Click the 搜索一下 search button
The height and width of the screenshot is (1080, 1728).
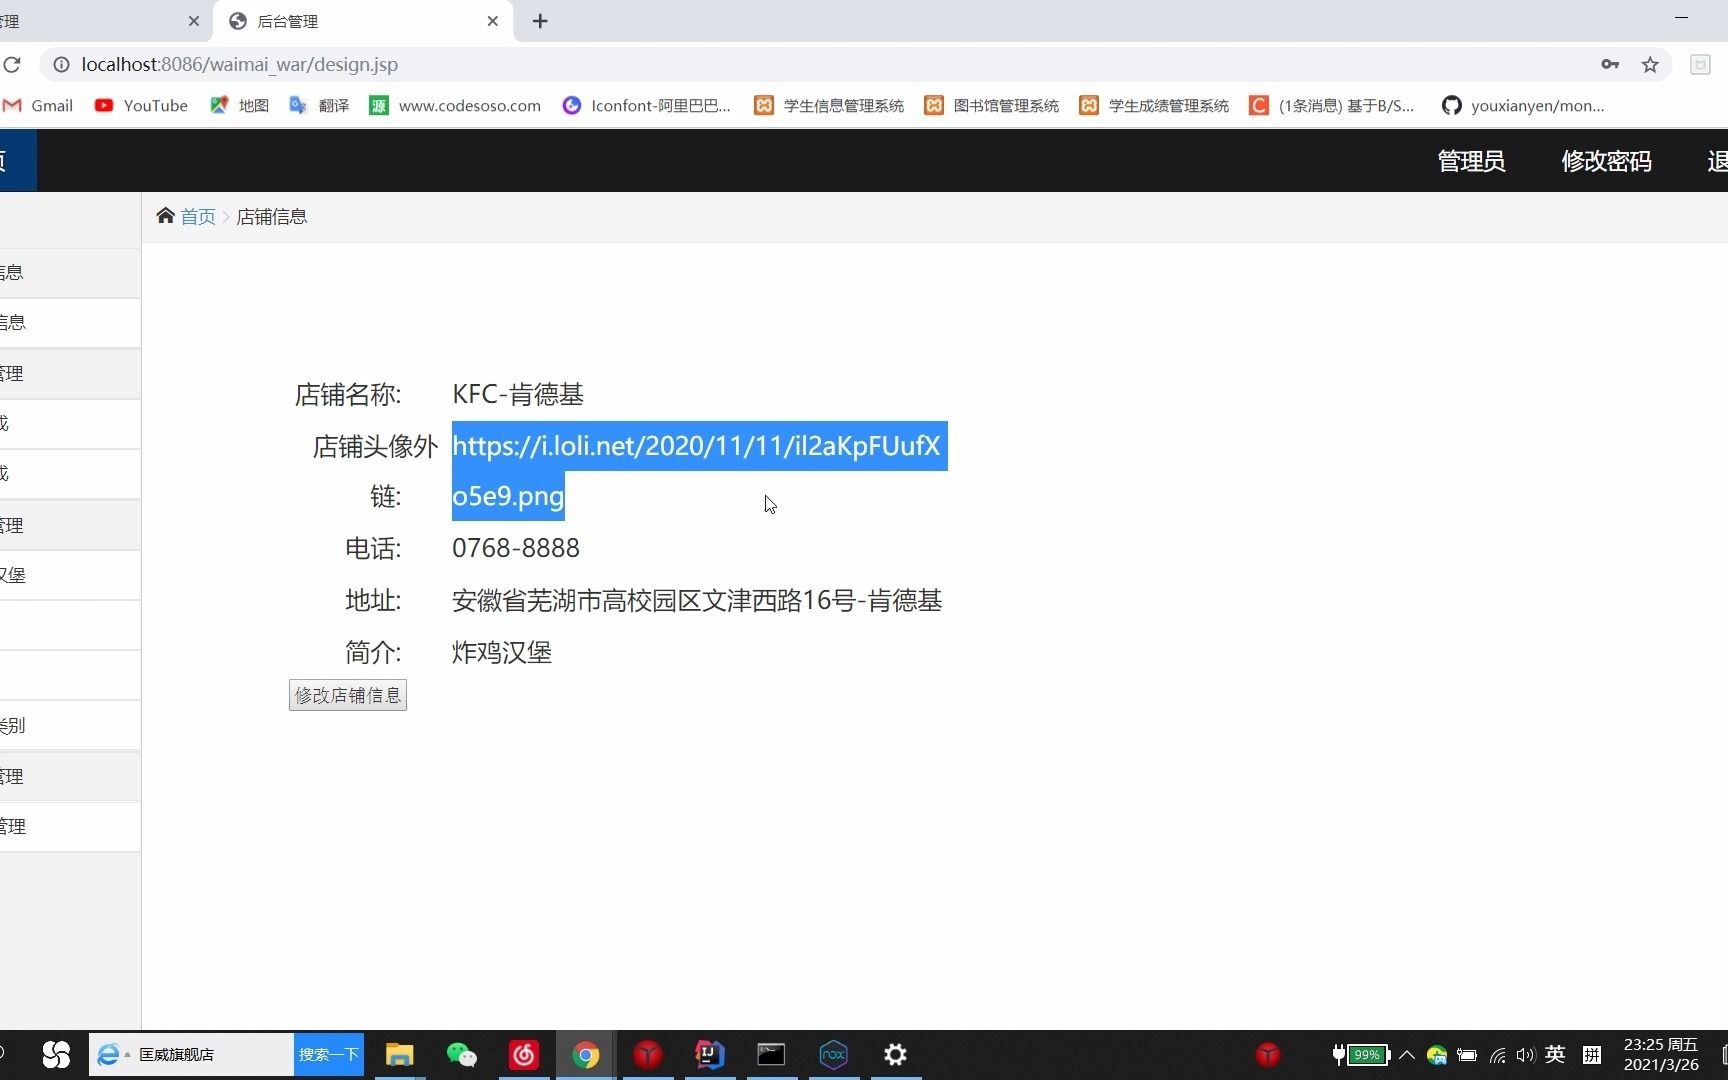329,1055
